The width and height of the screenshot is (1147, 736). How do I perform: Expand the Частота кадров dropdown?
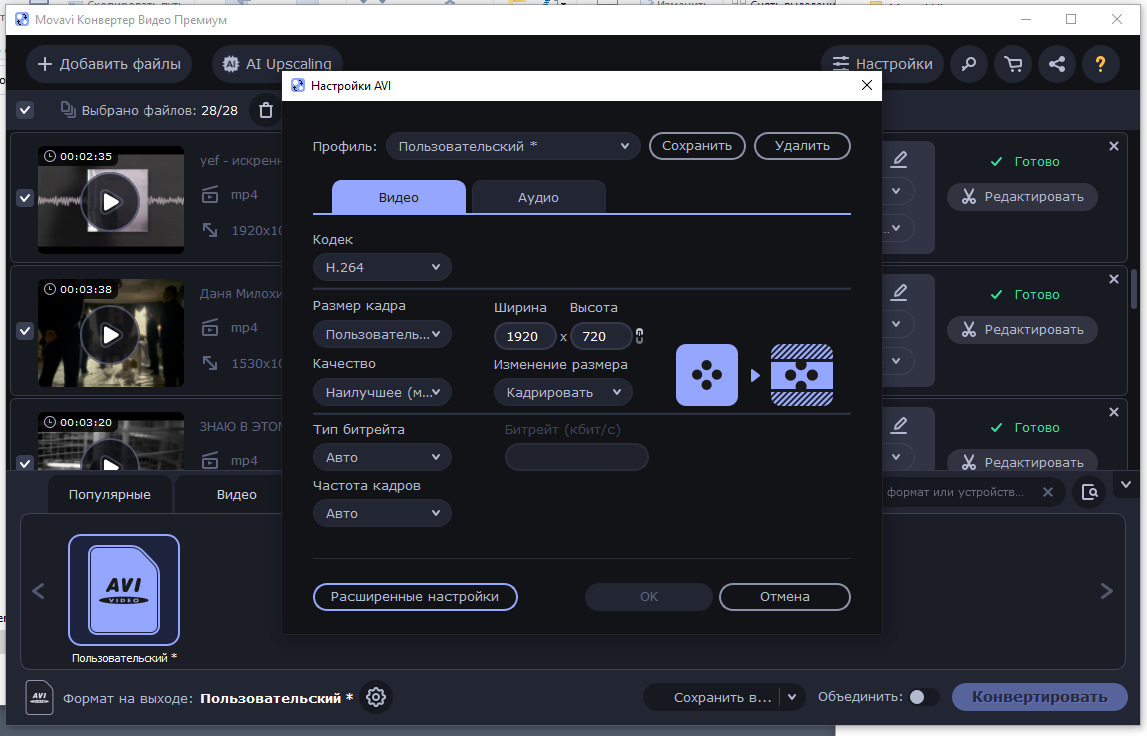pyautogui.click(x=382, y=513)
